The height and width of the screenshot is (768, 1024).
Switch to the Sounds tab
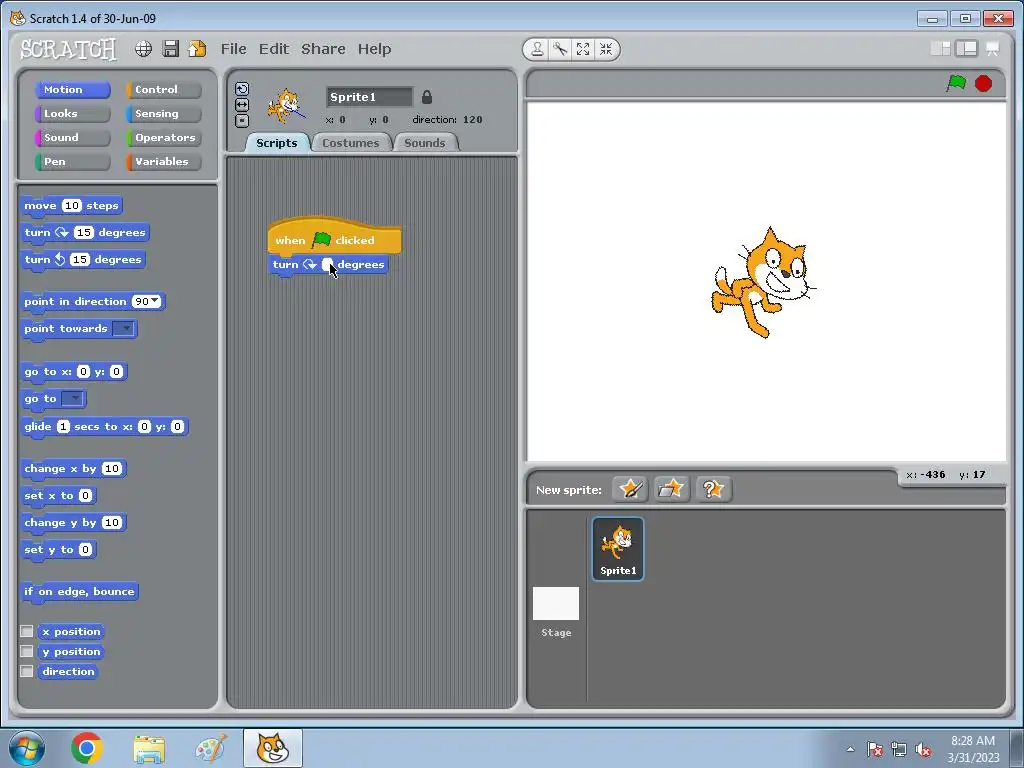coord(425,143)
